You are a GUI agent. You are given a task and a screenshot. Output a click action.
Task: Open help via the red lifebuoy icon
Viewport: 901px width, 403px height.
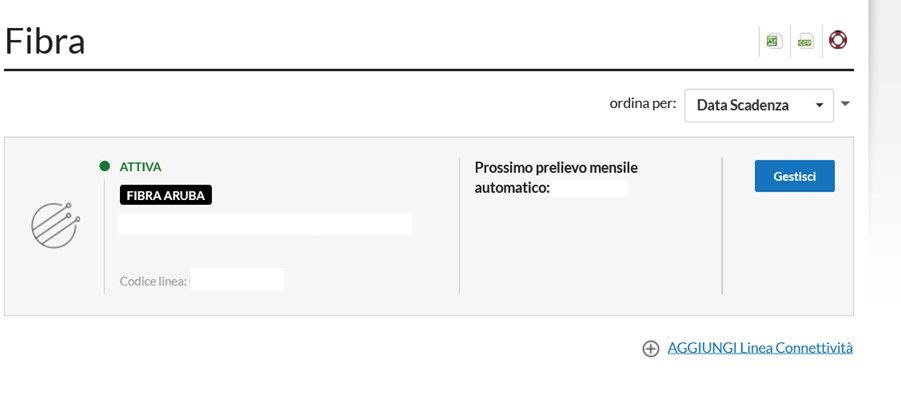click(838, 41)
